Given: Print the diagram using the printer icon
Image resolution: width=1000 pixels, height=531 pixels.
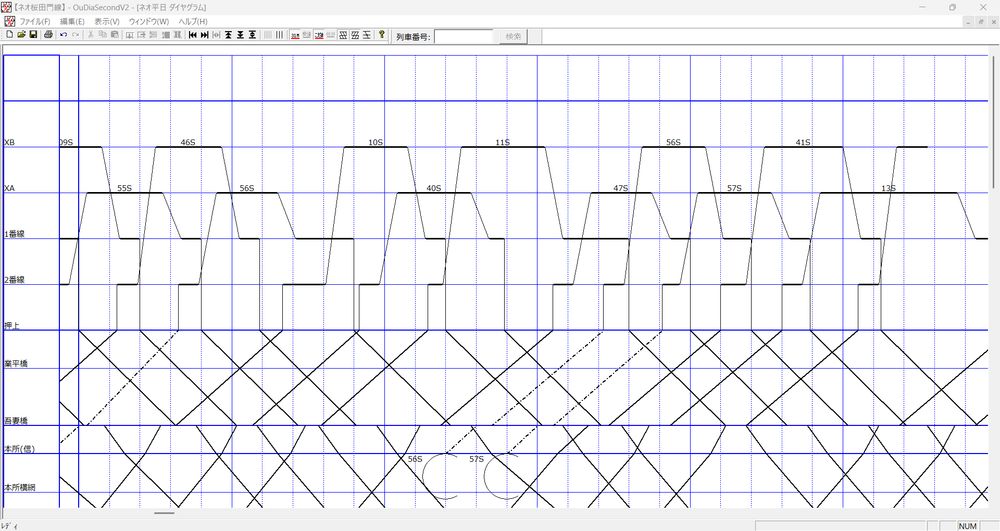Looking at the screenshot, I should click(48, 34).
